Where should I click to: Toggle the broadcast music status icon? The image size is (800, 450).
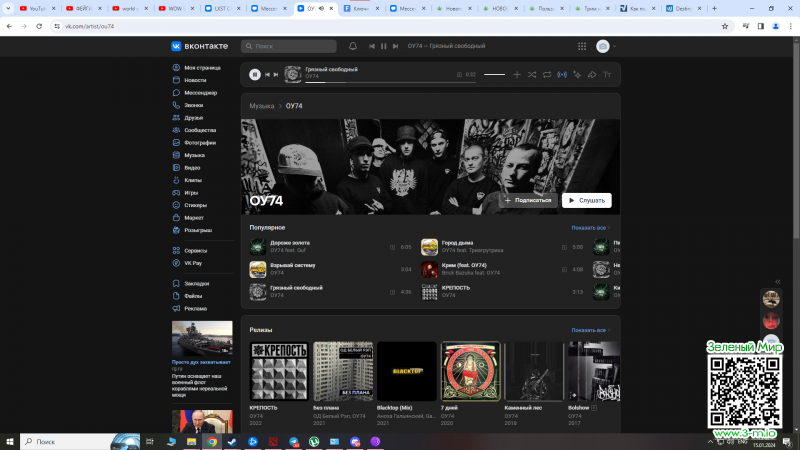point(562,74)
